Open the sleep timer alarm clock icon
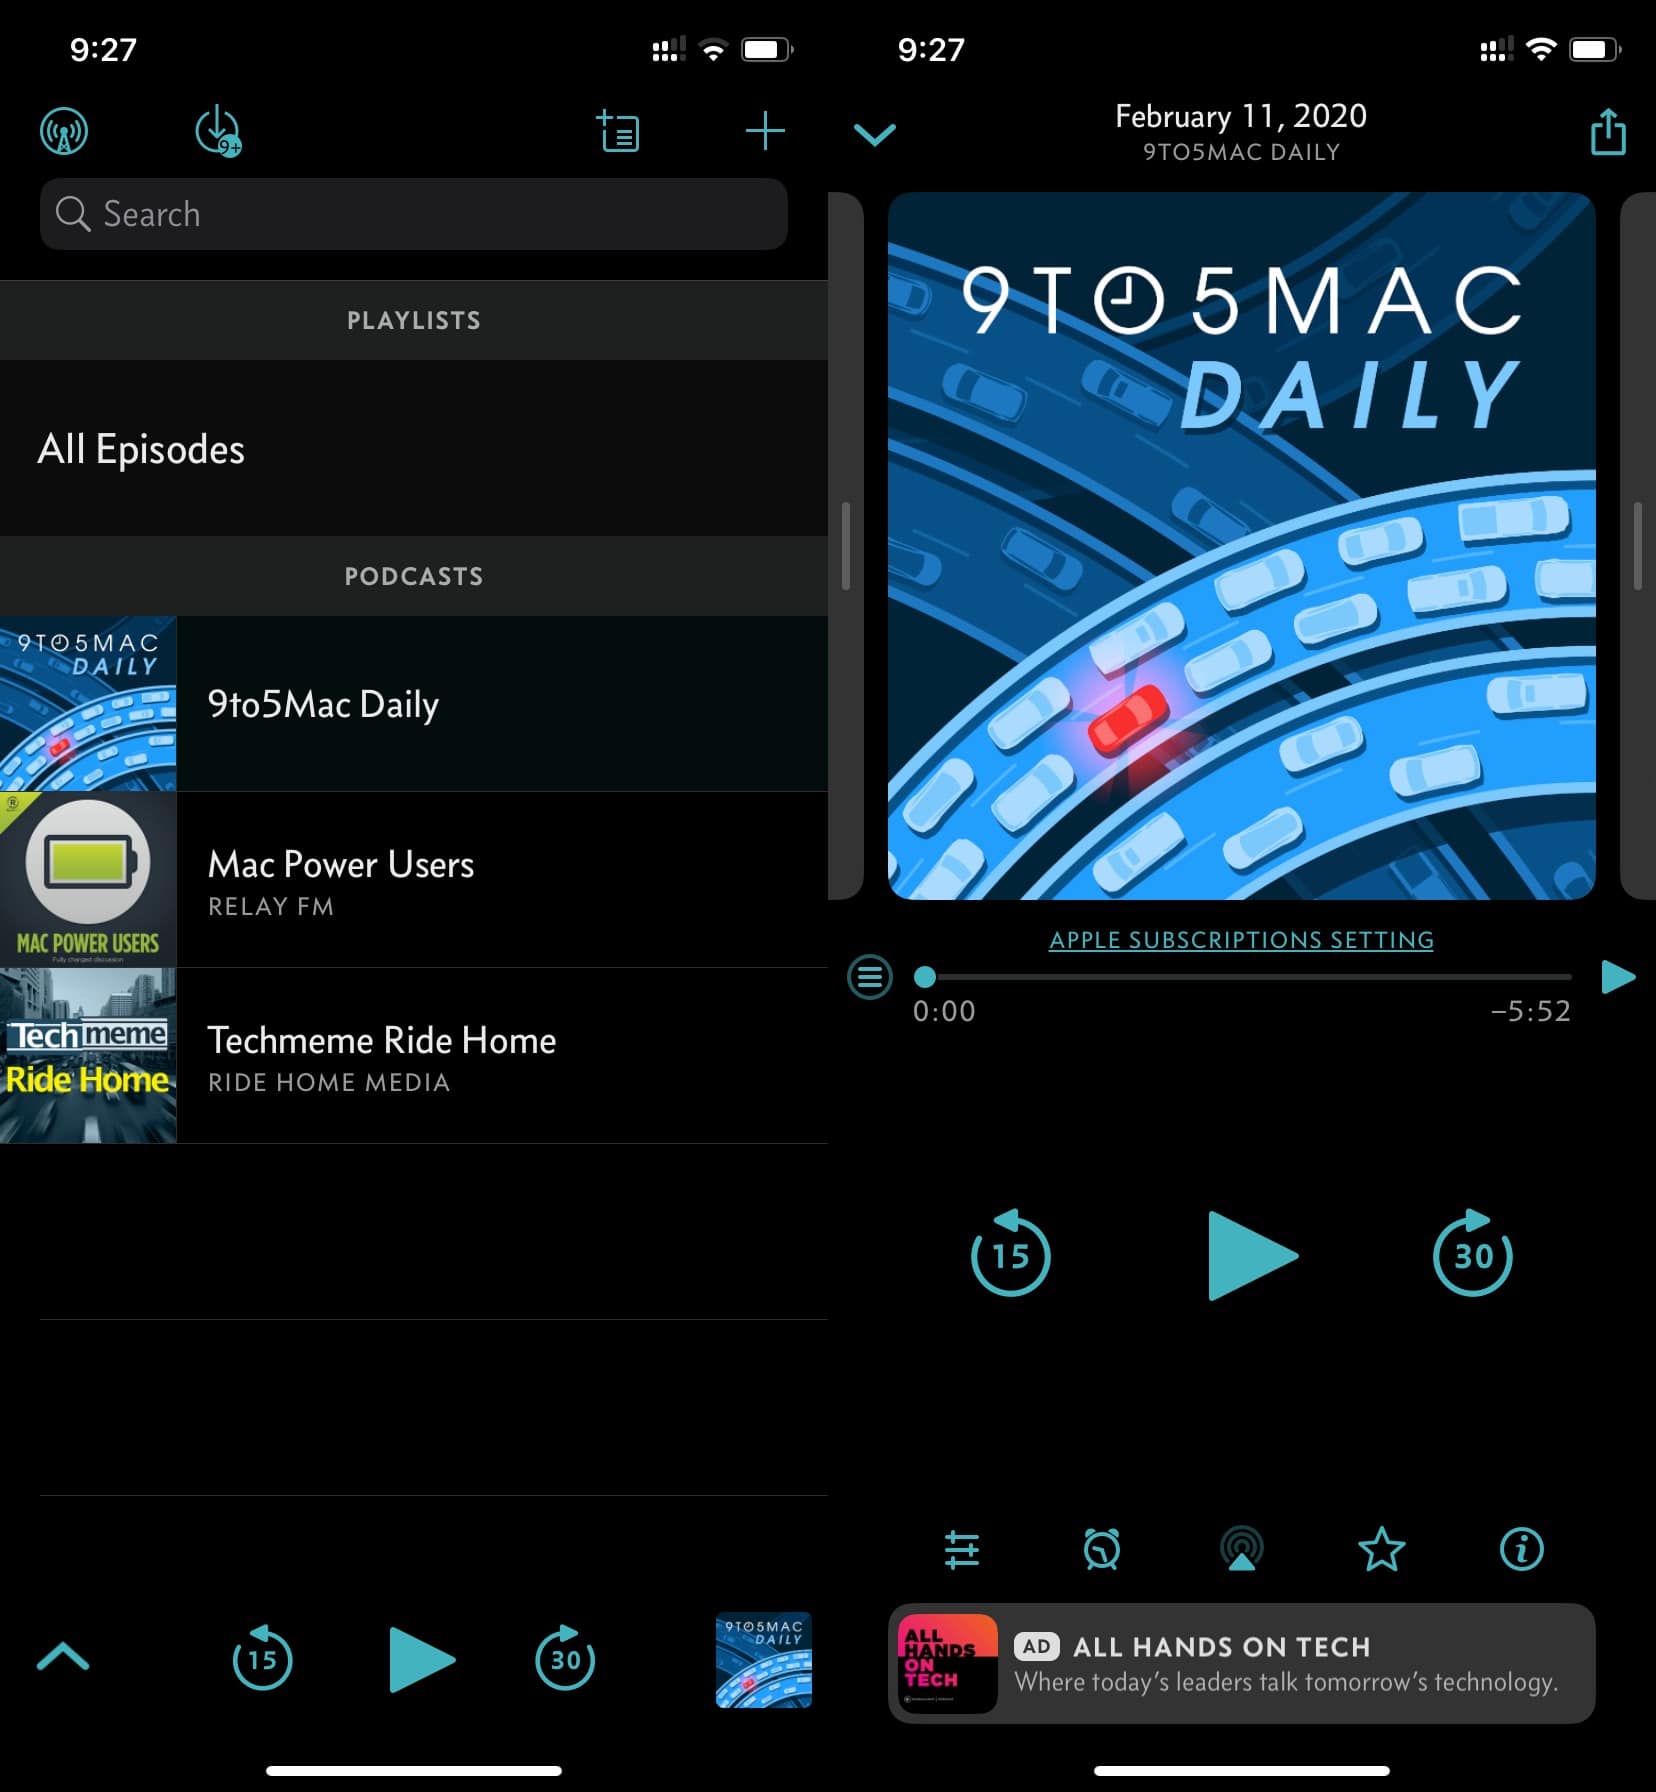The height and width of the screenshot is (1792, 1656). click(x=1101, y=1549)
